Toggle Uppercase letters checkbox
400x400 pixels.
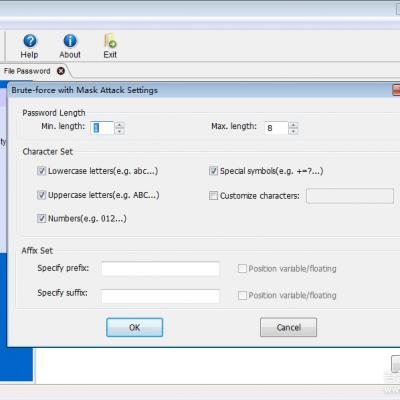(x=41, y=195)
